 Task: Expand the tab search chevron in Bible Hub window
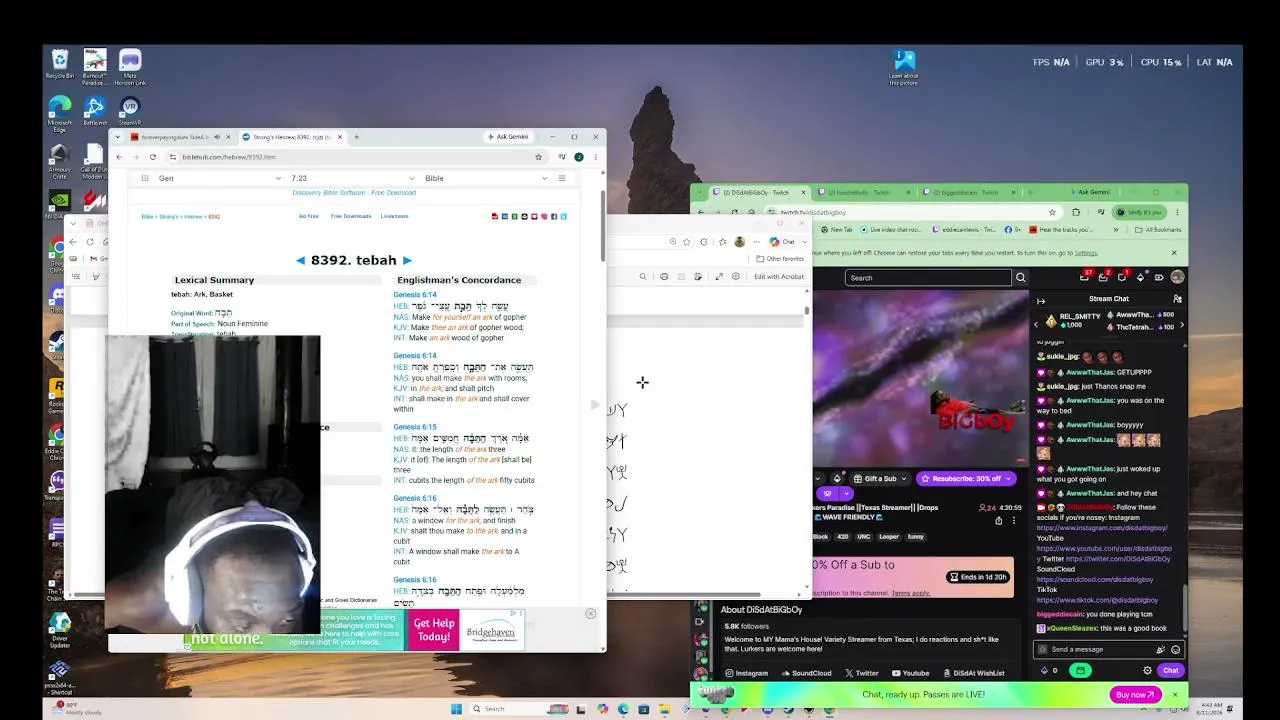[118, 137]
